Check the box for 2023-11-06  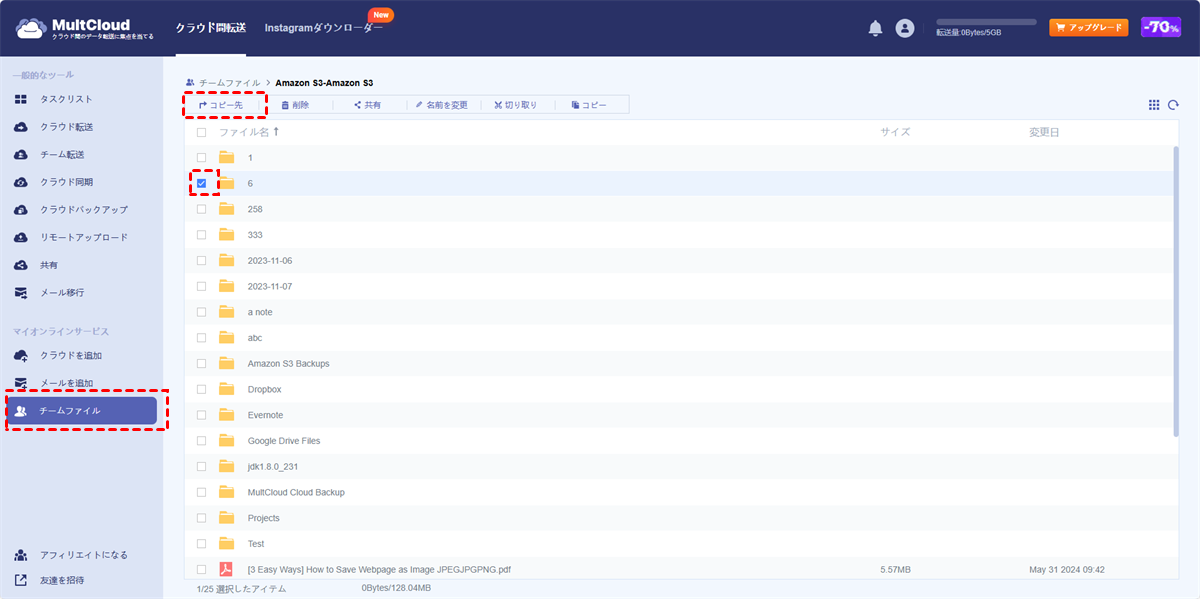(x=201, y=261)
